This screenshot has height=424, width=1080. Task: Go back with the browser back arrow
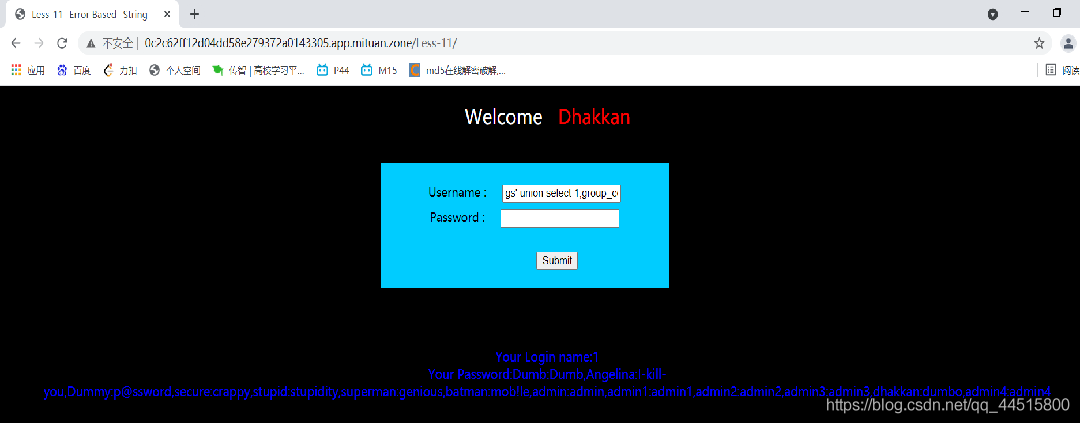coord(16,43)
